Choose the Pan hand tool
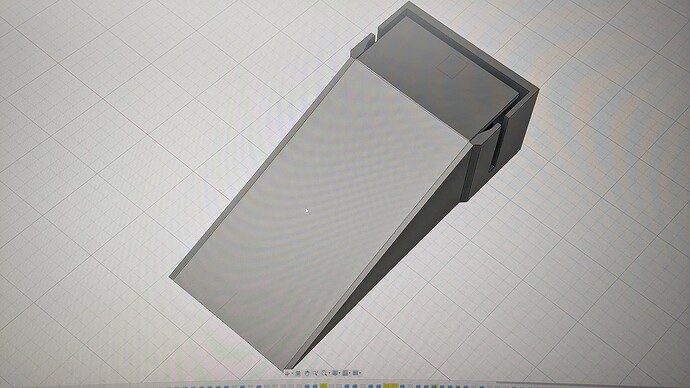Viewport: 690px width, 388px height. 307,373
